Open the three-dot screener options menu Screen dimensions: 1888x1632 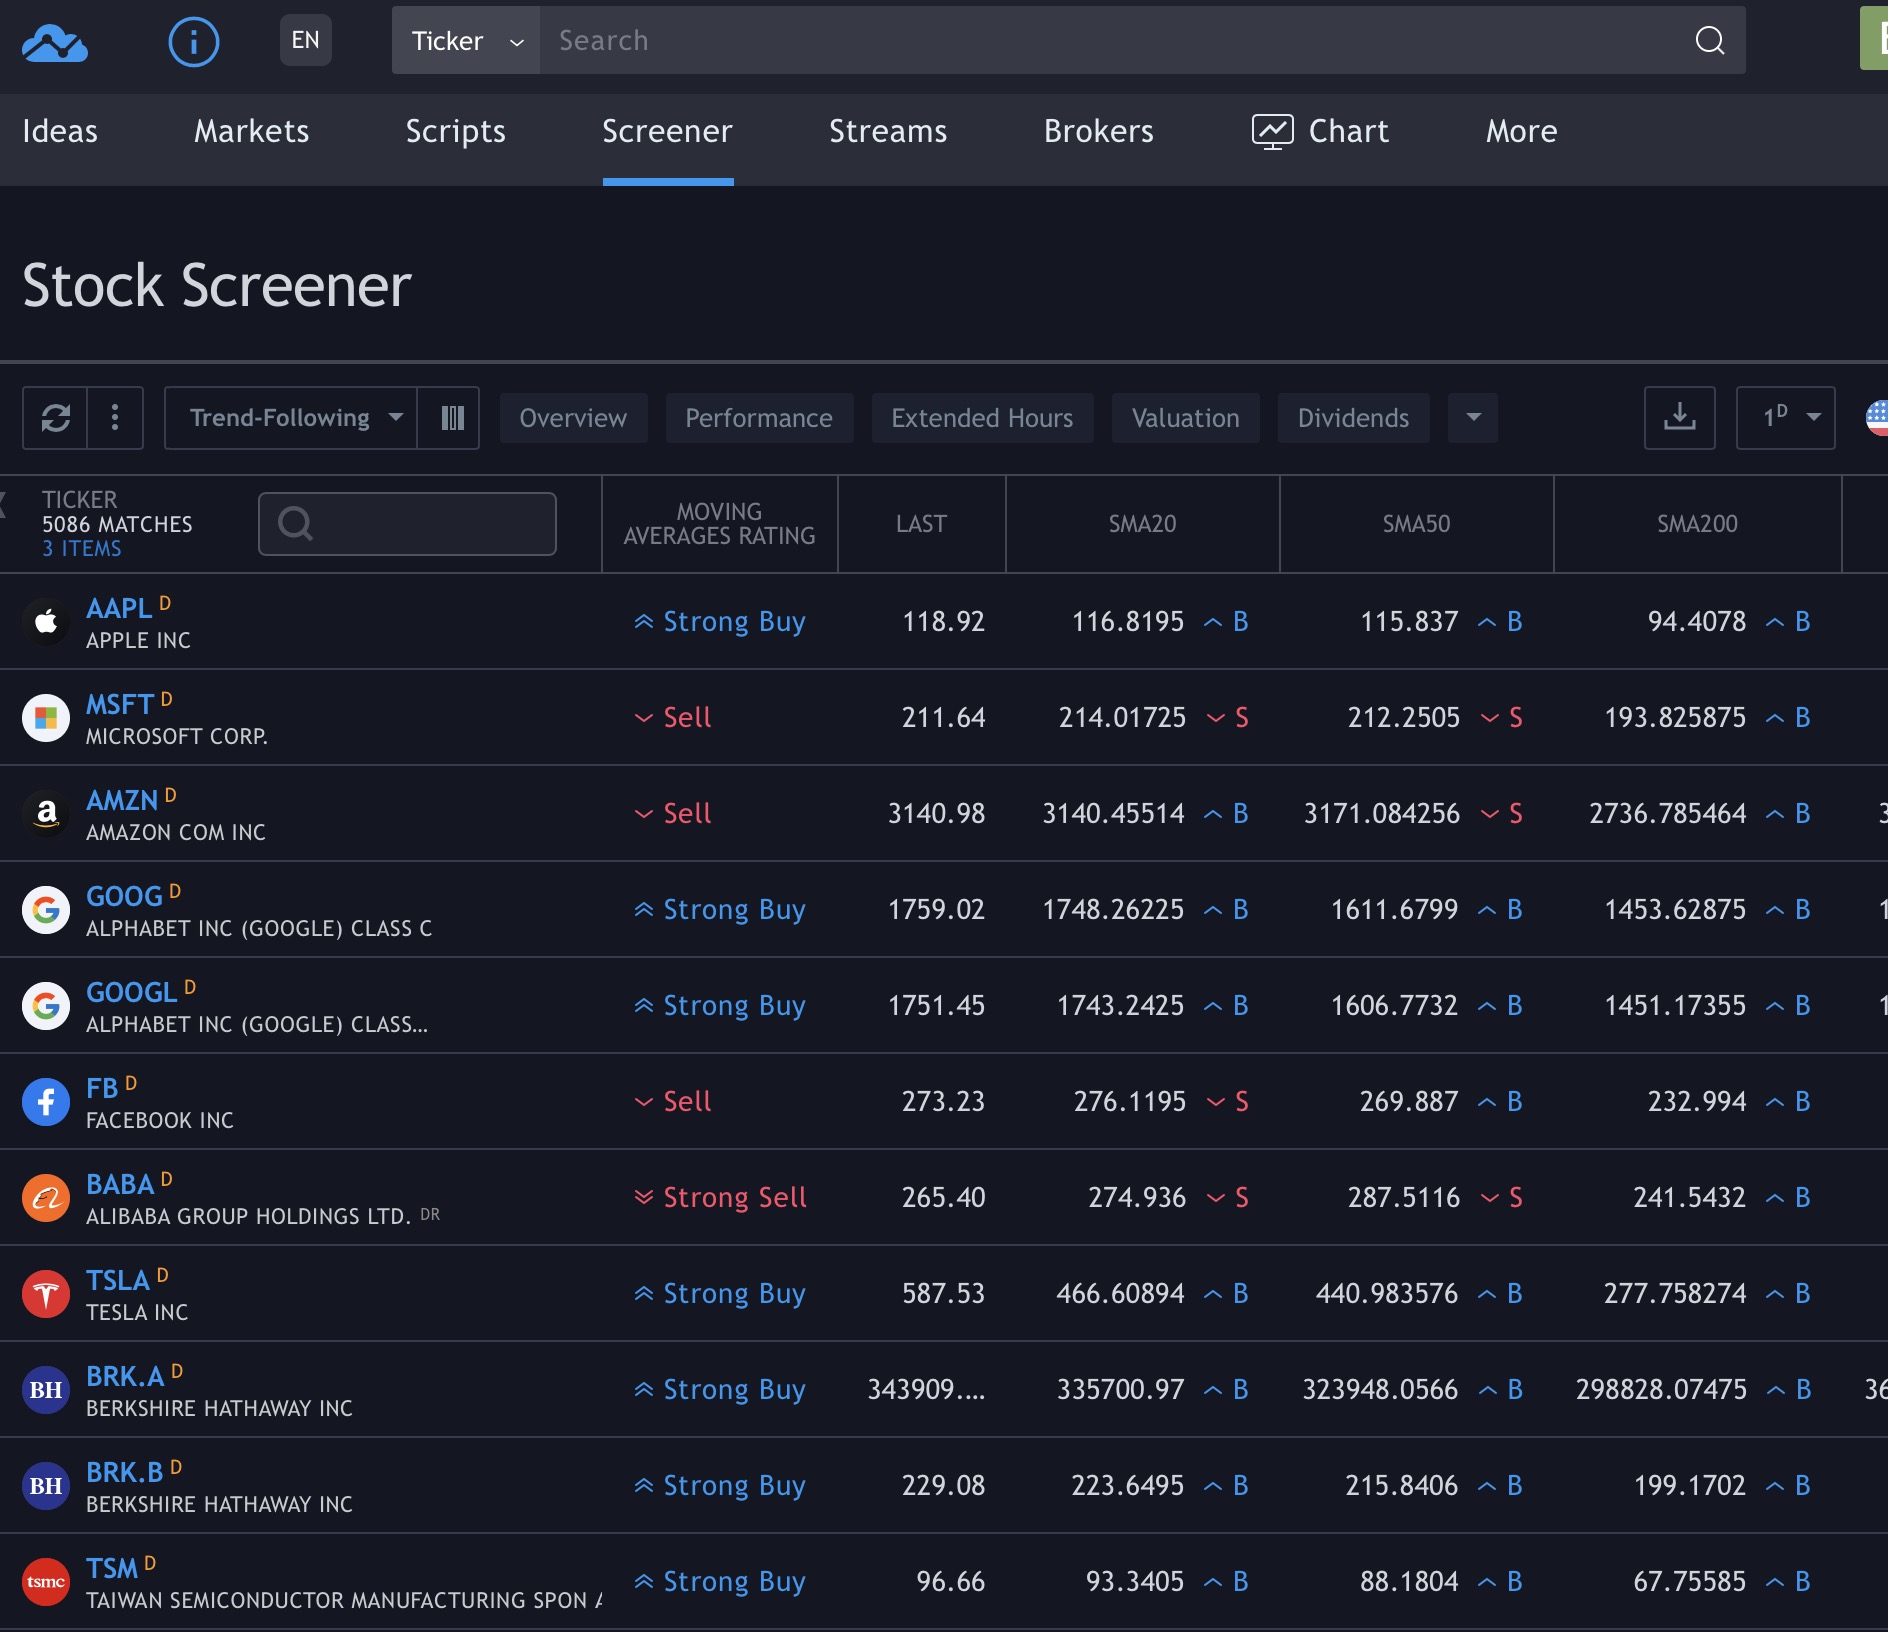coord(115,418)
